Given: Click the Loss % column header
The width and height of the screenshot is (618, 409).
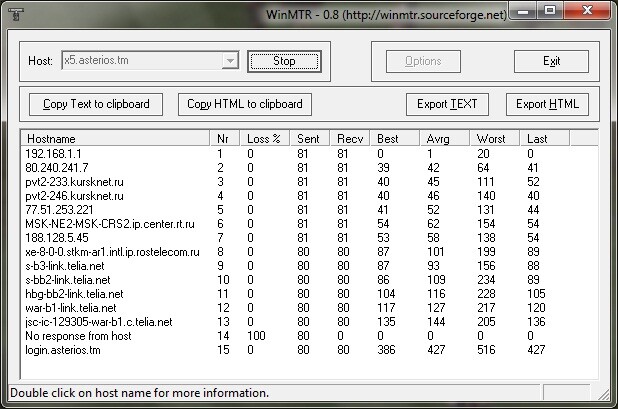Looking at the screenshot, I should pyautogui.click(x=265, y=139).
